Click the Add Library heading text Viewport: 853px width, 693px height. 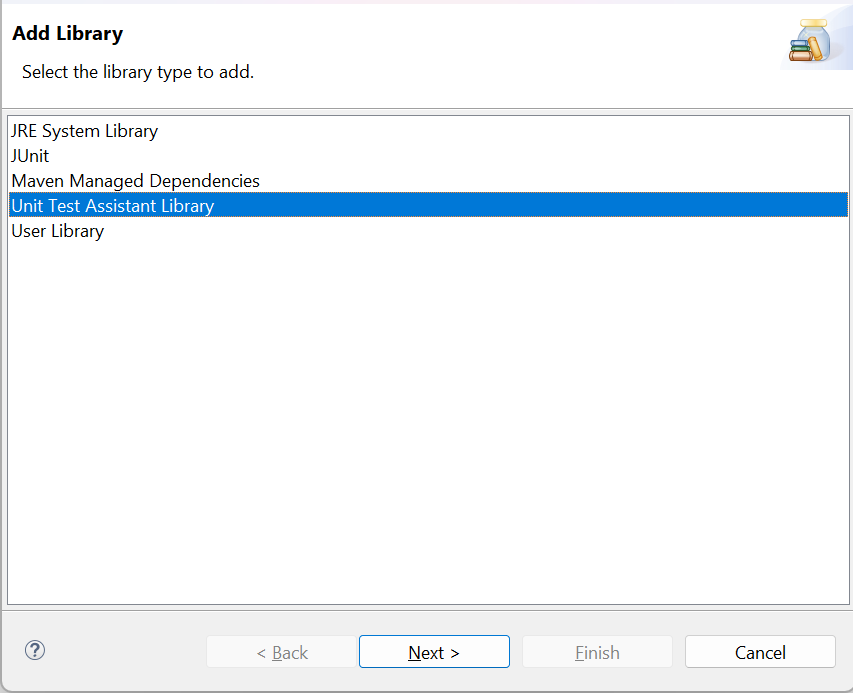coord(68,33)
